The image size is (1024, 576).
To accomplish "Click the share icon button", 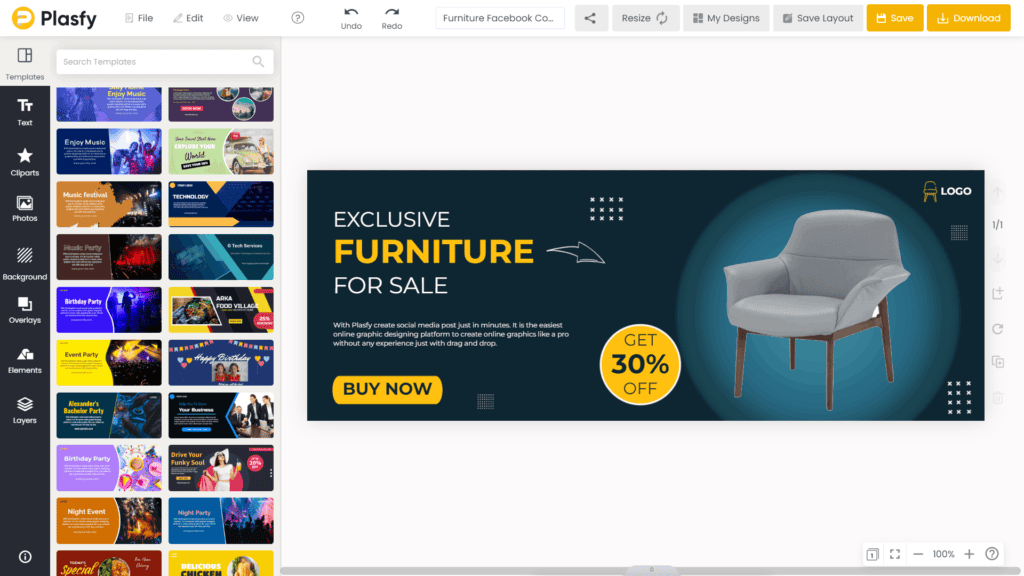I will [x=590, y=18].
